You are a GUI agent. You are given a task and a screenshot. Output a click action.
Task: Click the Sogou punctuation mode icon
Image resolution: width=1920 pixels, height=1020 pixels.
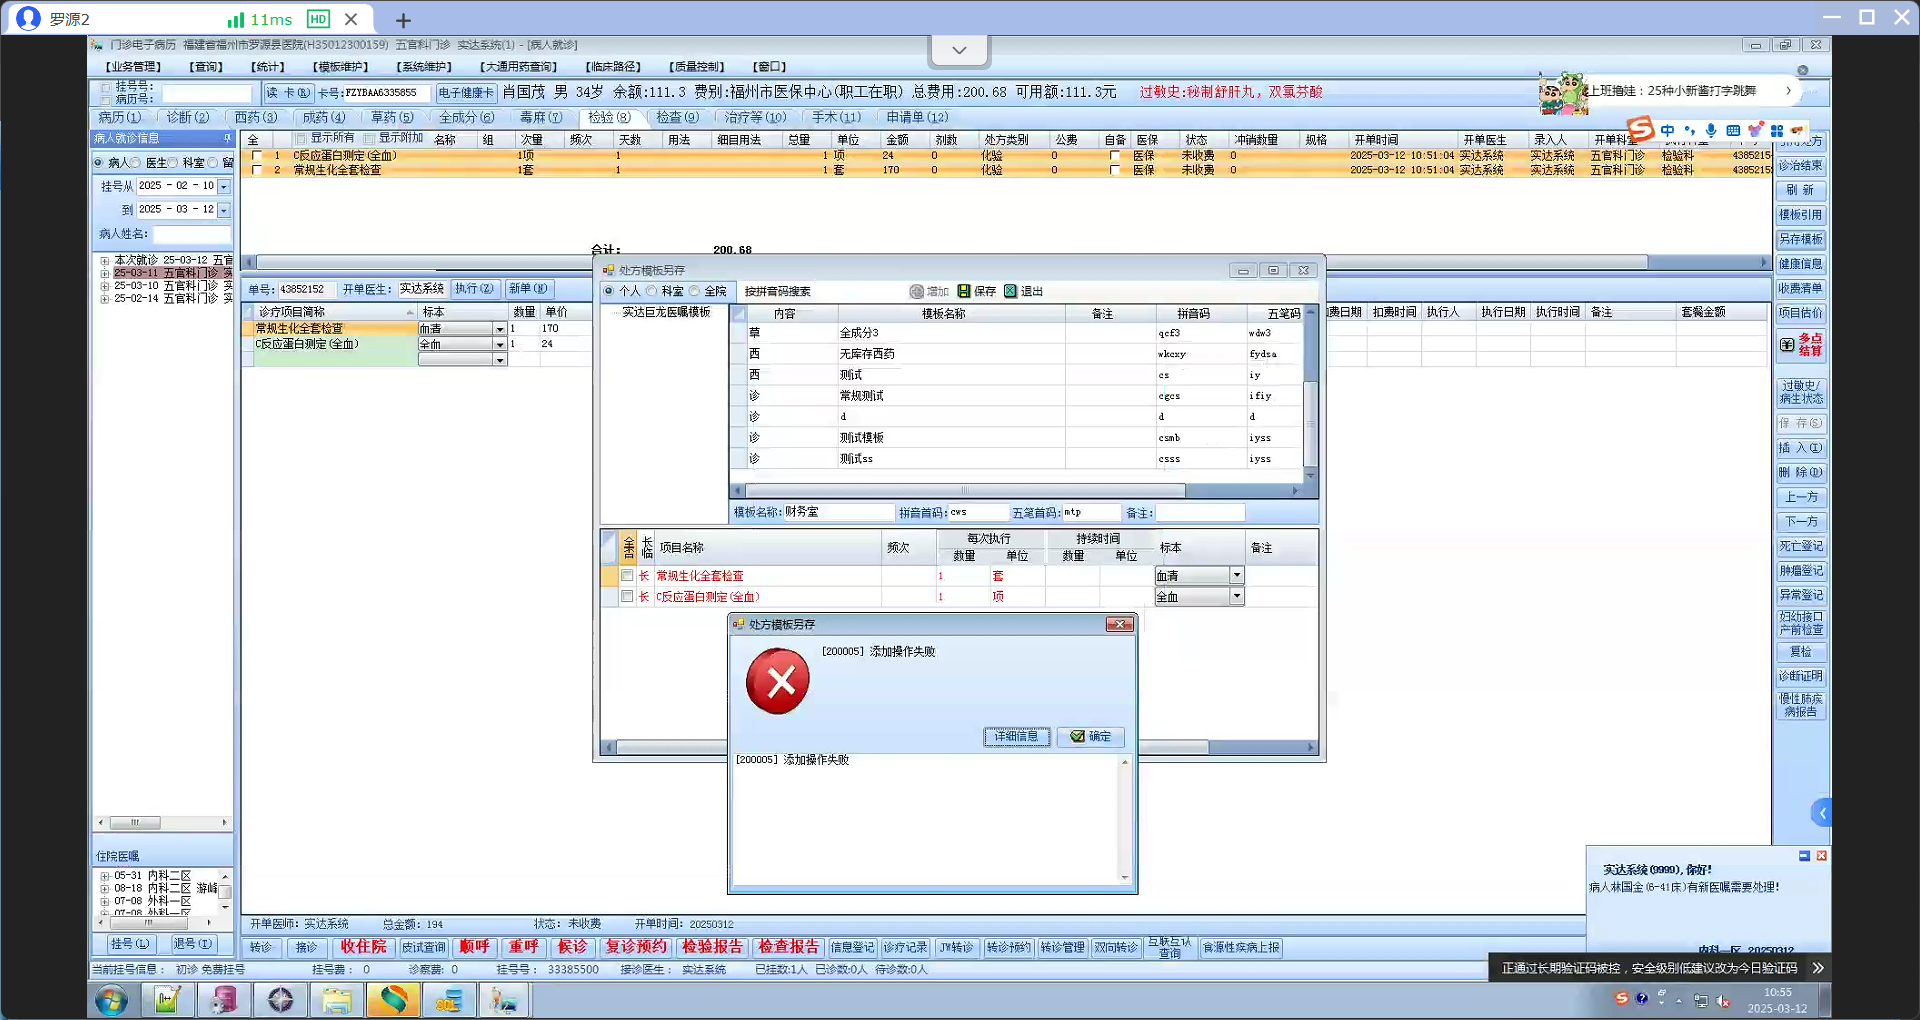1690,130
